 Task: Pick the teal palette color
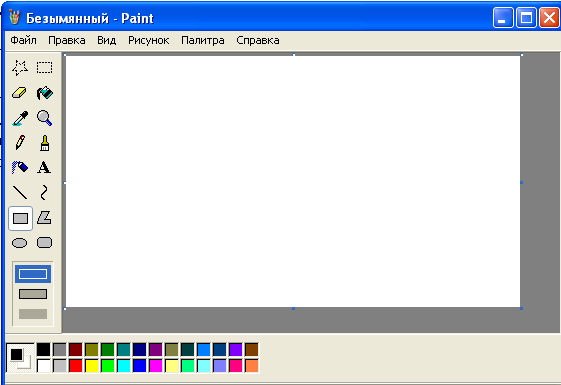pyautogui.click(x=124, y=350)
